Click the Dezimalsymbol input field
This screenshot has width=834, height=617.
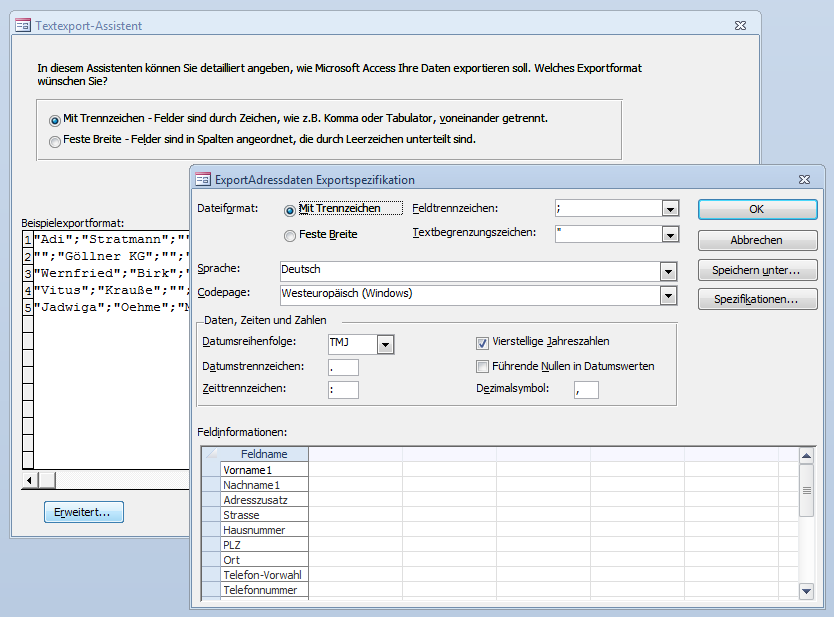(587, 390)
